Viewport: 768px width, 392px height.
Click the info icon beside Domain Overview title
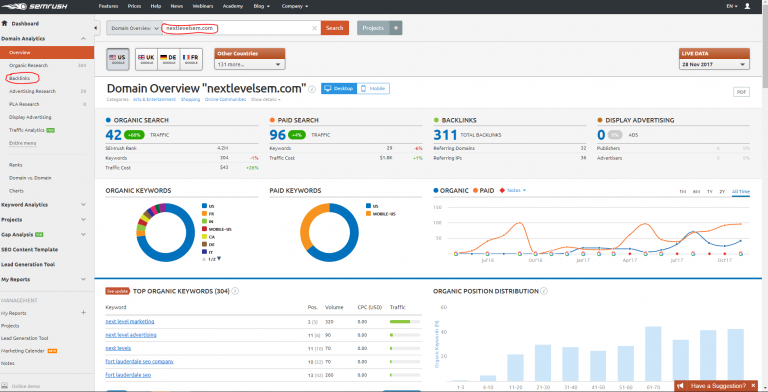(x=312, y=89)
